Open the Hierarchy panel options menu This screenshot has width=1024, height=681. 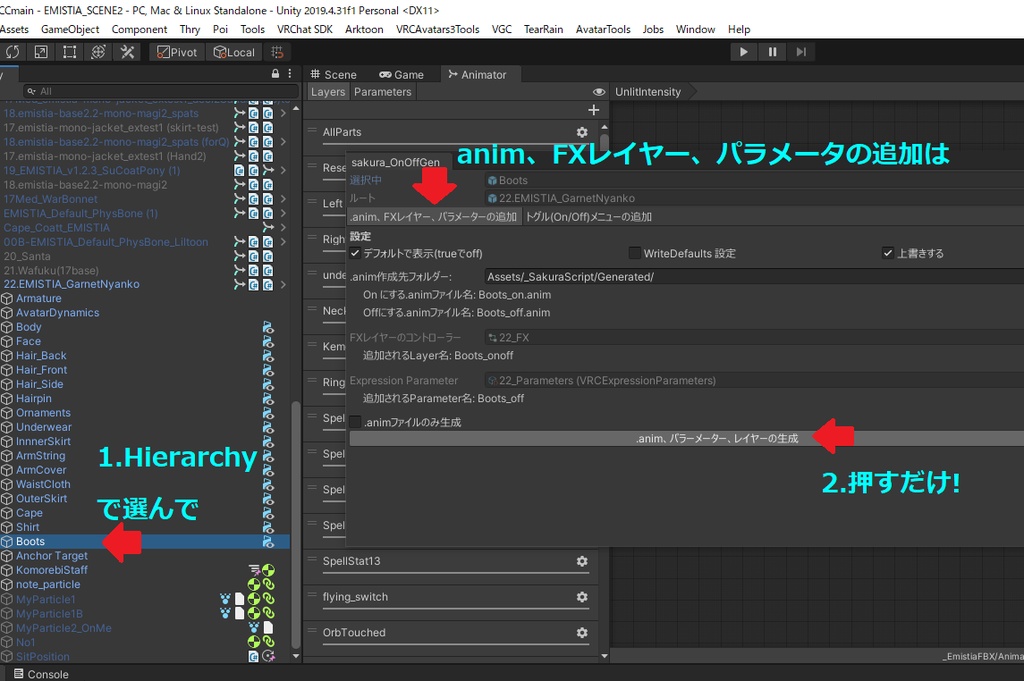coord(289,74)
